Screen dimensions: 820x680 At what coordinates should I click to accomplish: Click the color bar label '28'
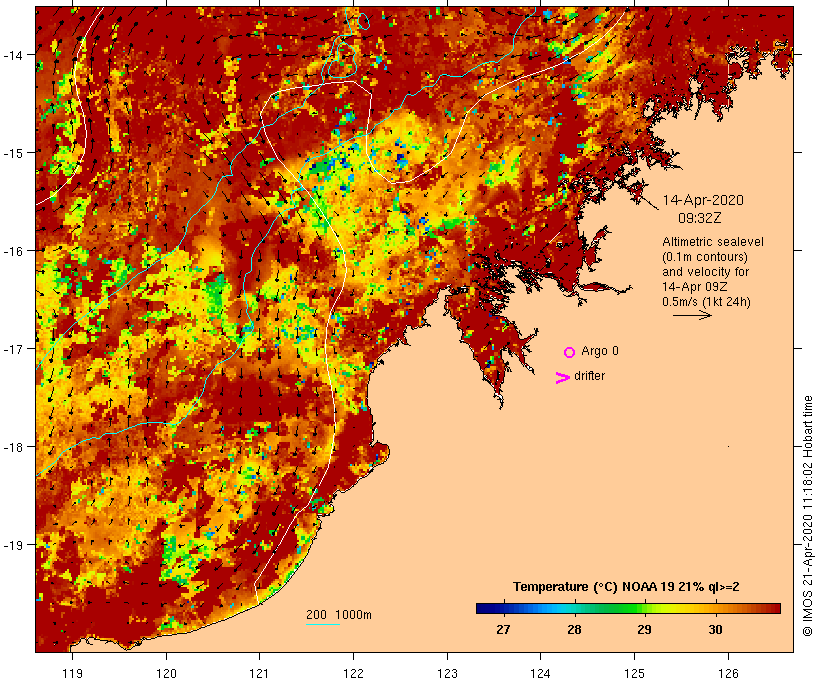pos(574,629)
